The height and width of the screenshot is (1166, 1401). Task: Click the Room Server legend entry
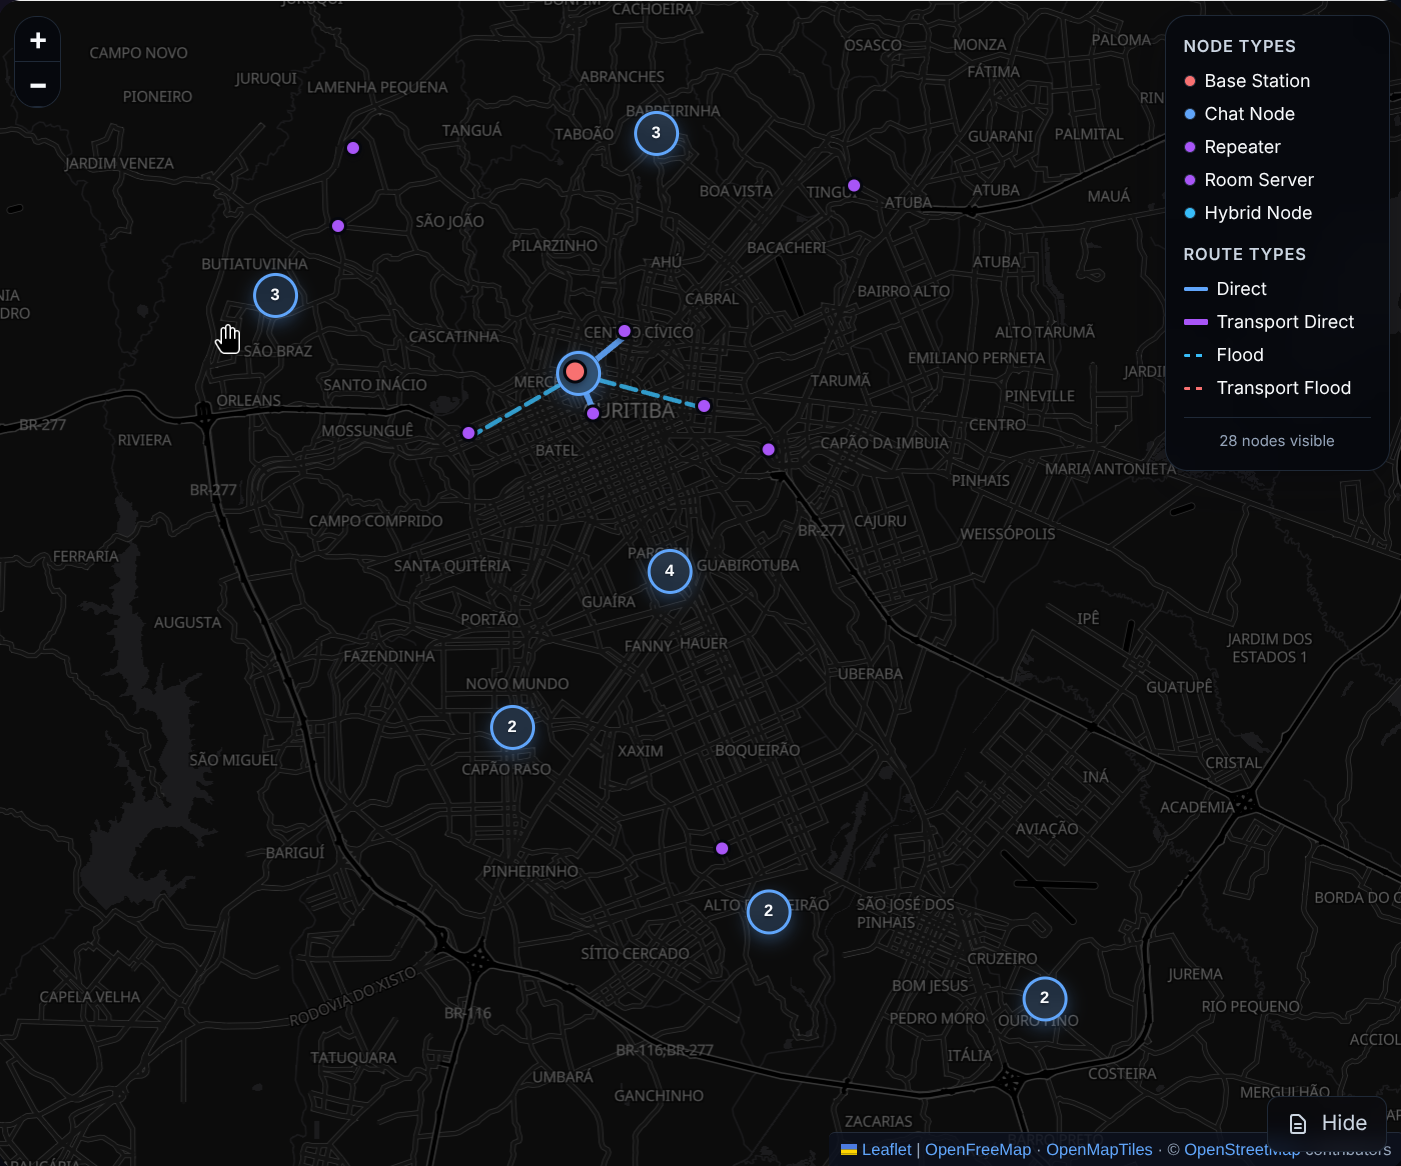1249,180
